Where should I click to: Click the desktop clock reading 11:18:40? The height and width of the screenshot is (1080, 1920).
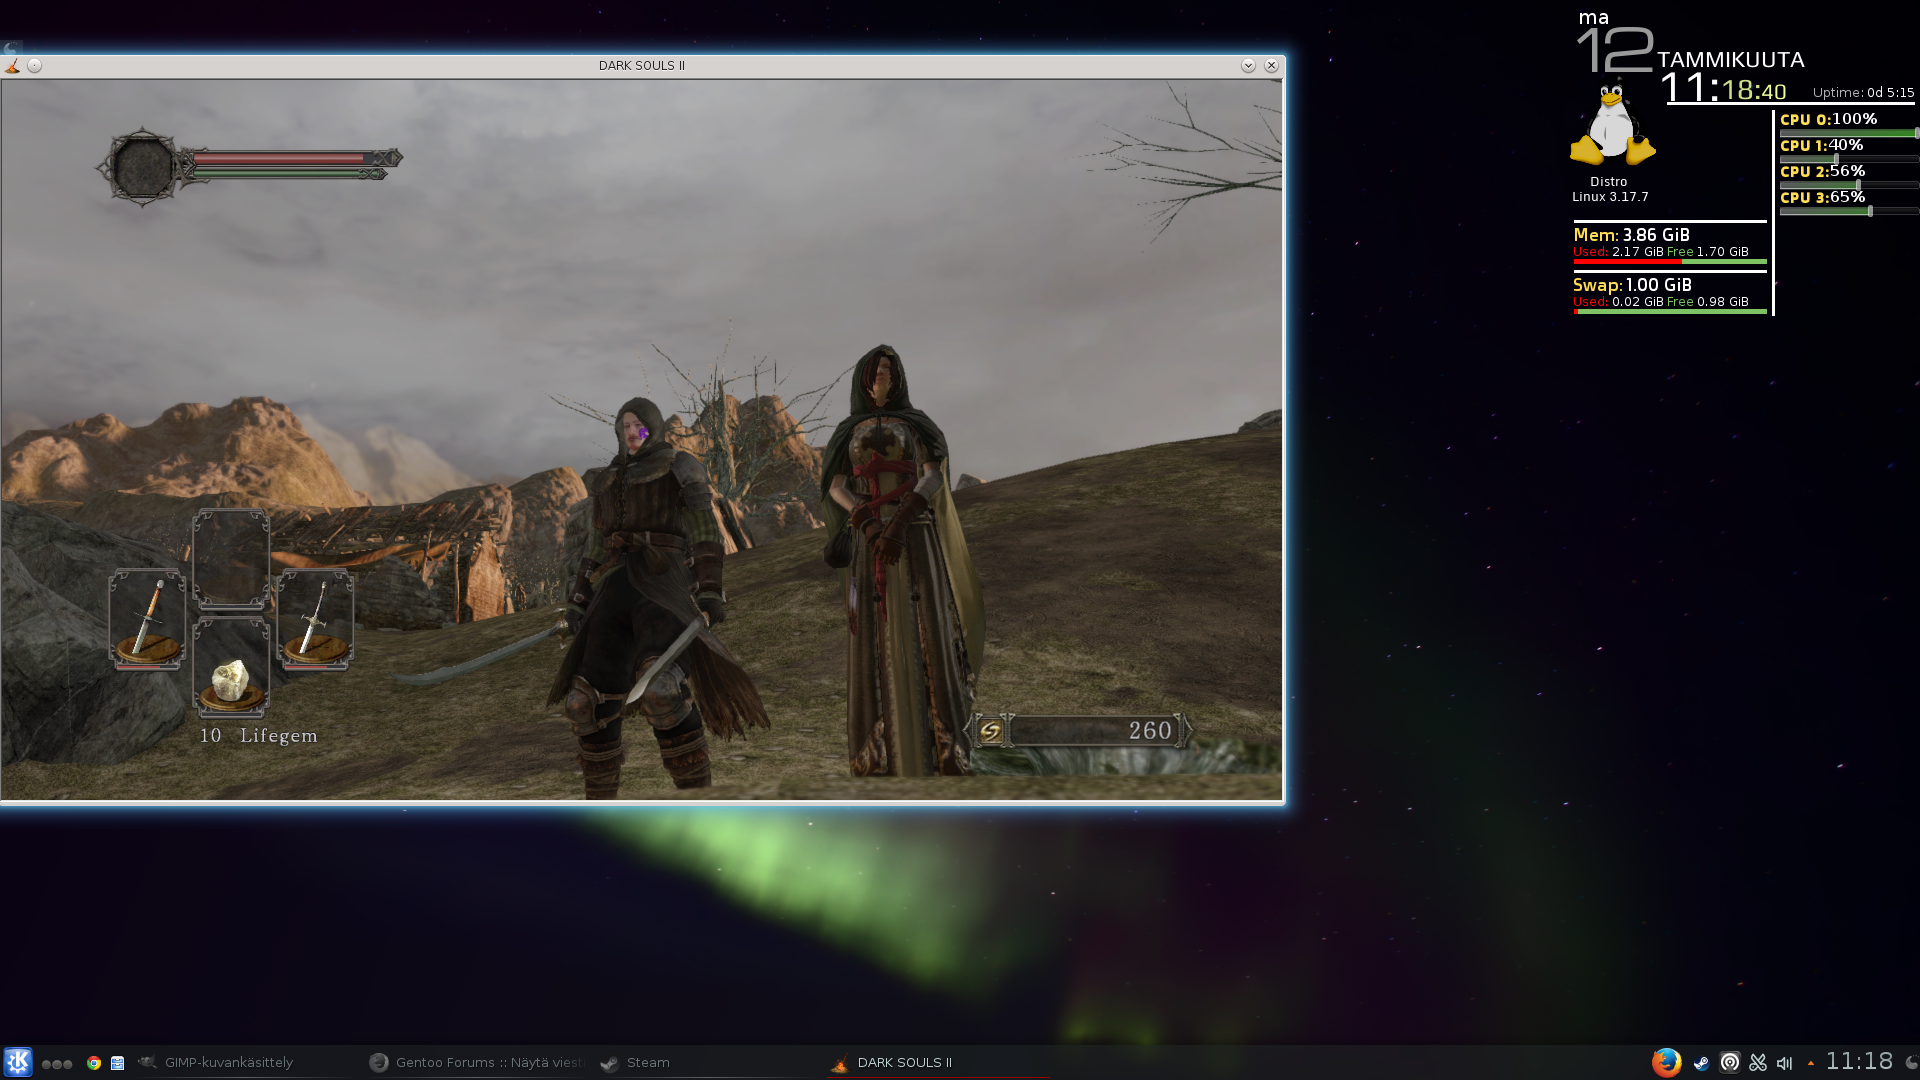point(1724,89)
